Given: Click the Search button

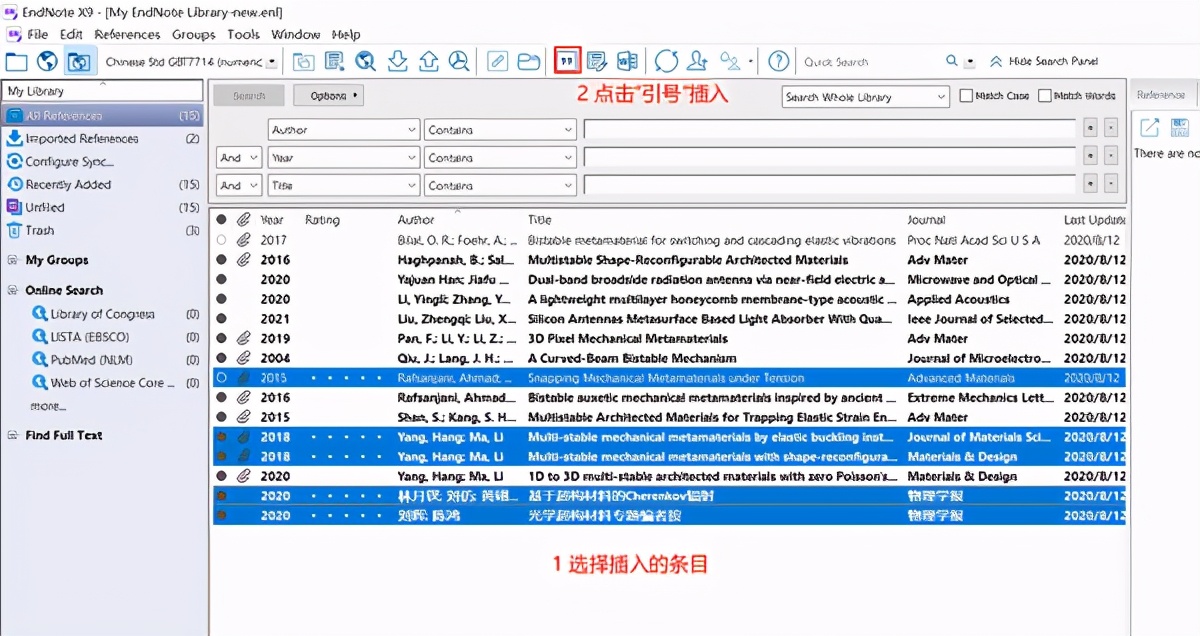Looking at the screenshot, I should 249,96.
